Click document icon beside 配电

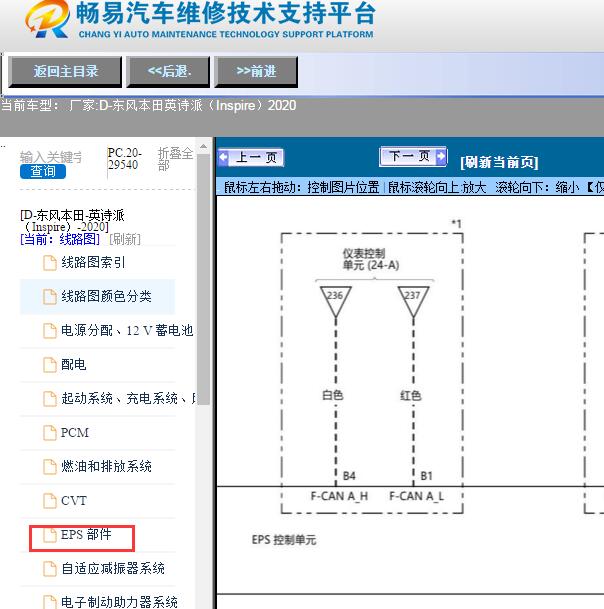(x=50, y=364)
